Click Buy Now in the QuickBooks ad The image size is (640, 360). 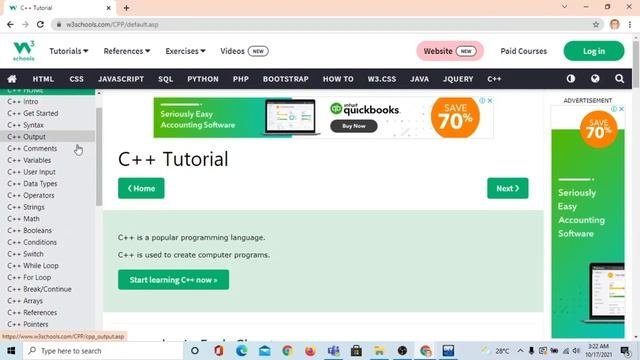[x=353, y=126]
